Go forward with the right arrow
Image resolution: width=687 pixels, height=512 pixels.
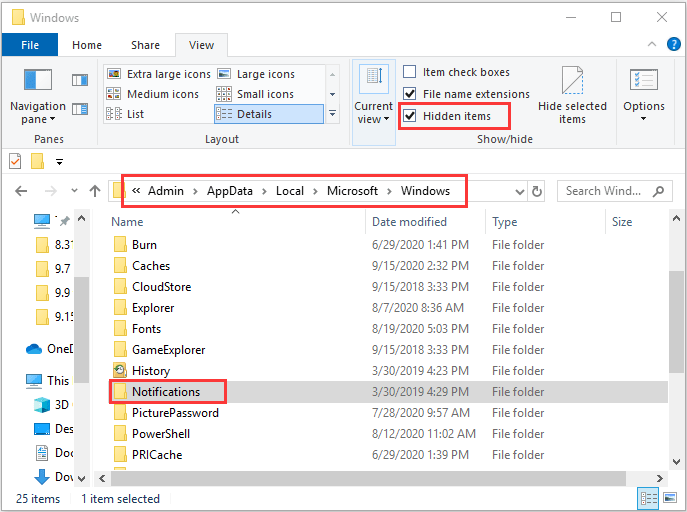click(51, 191)
